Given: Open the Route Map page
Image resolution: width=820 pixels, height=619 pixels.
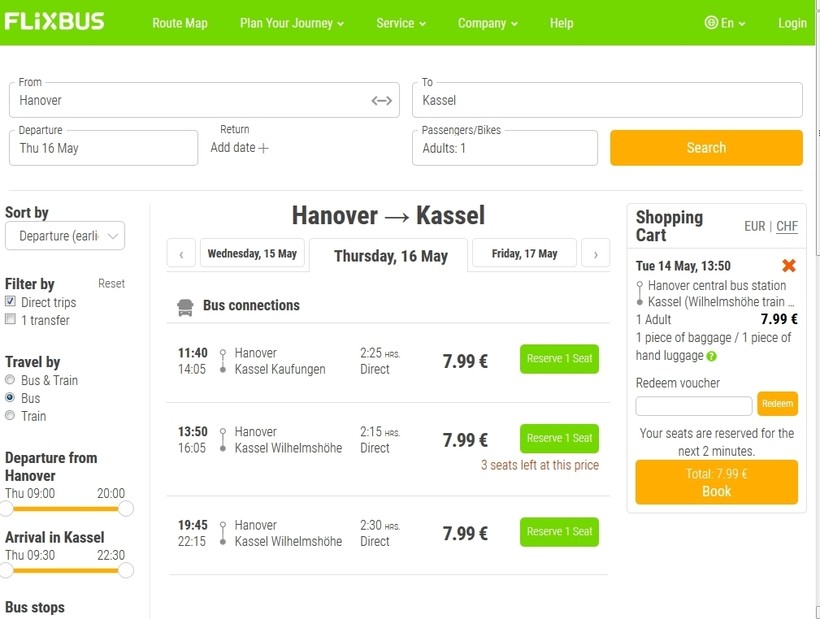Looking at the screenshot, I should [180, 23].
